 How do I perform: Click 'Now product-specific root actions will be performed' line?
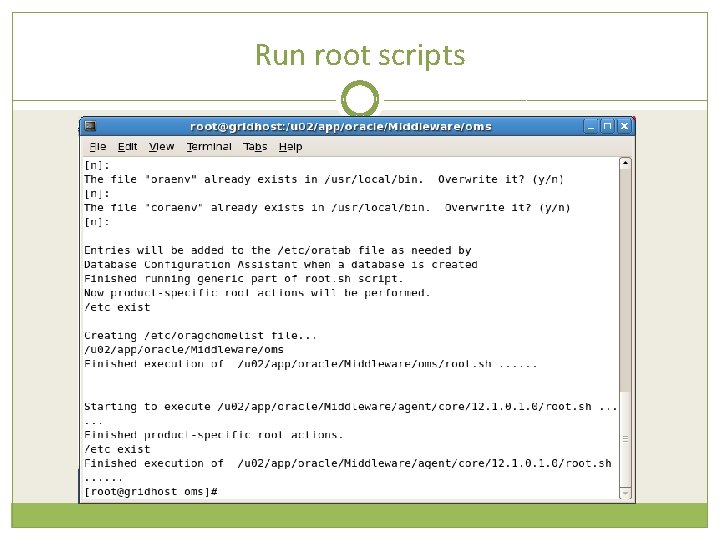[x=257, y=293]
